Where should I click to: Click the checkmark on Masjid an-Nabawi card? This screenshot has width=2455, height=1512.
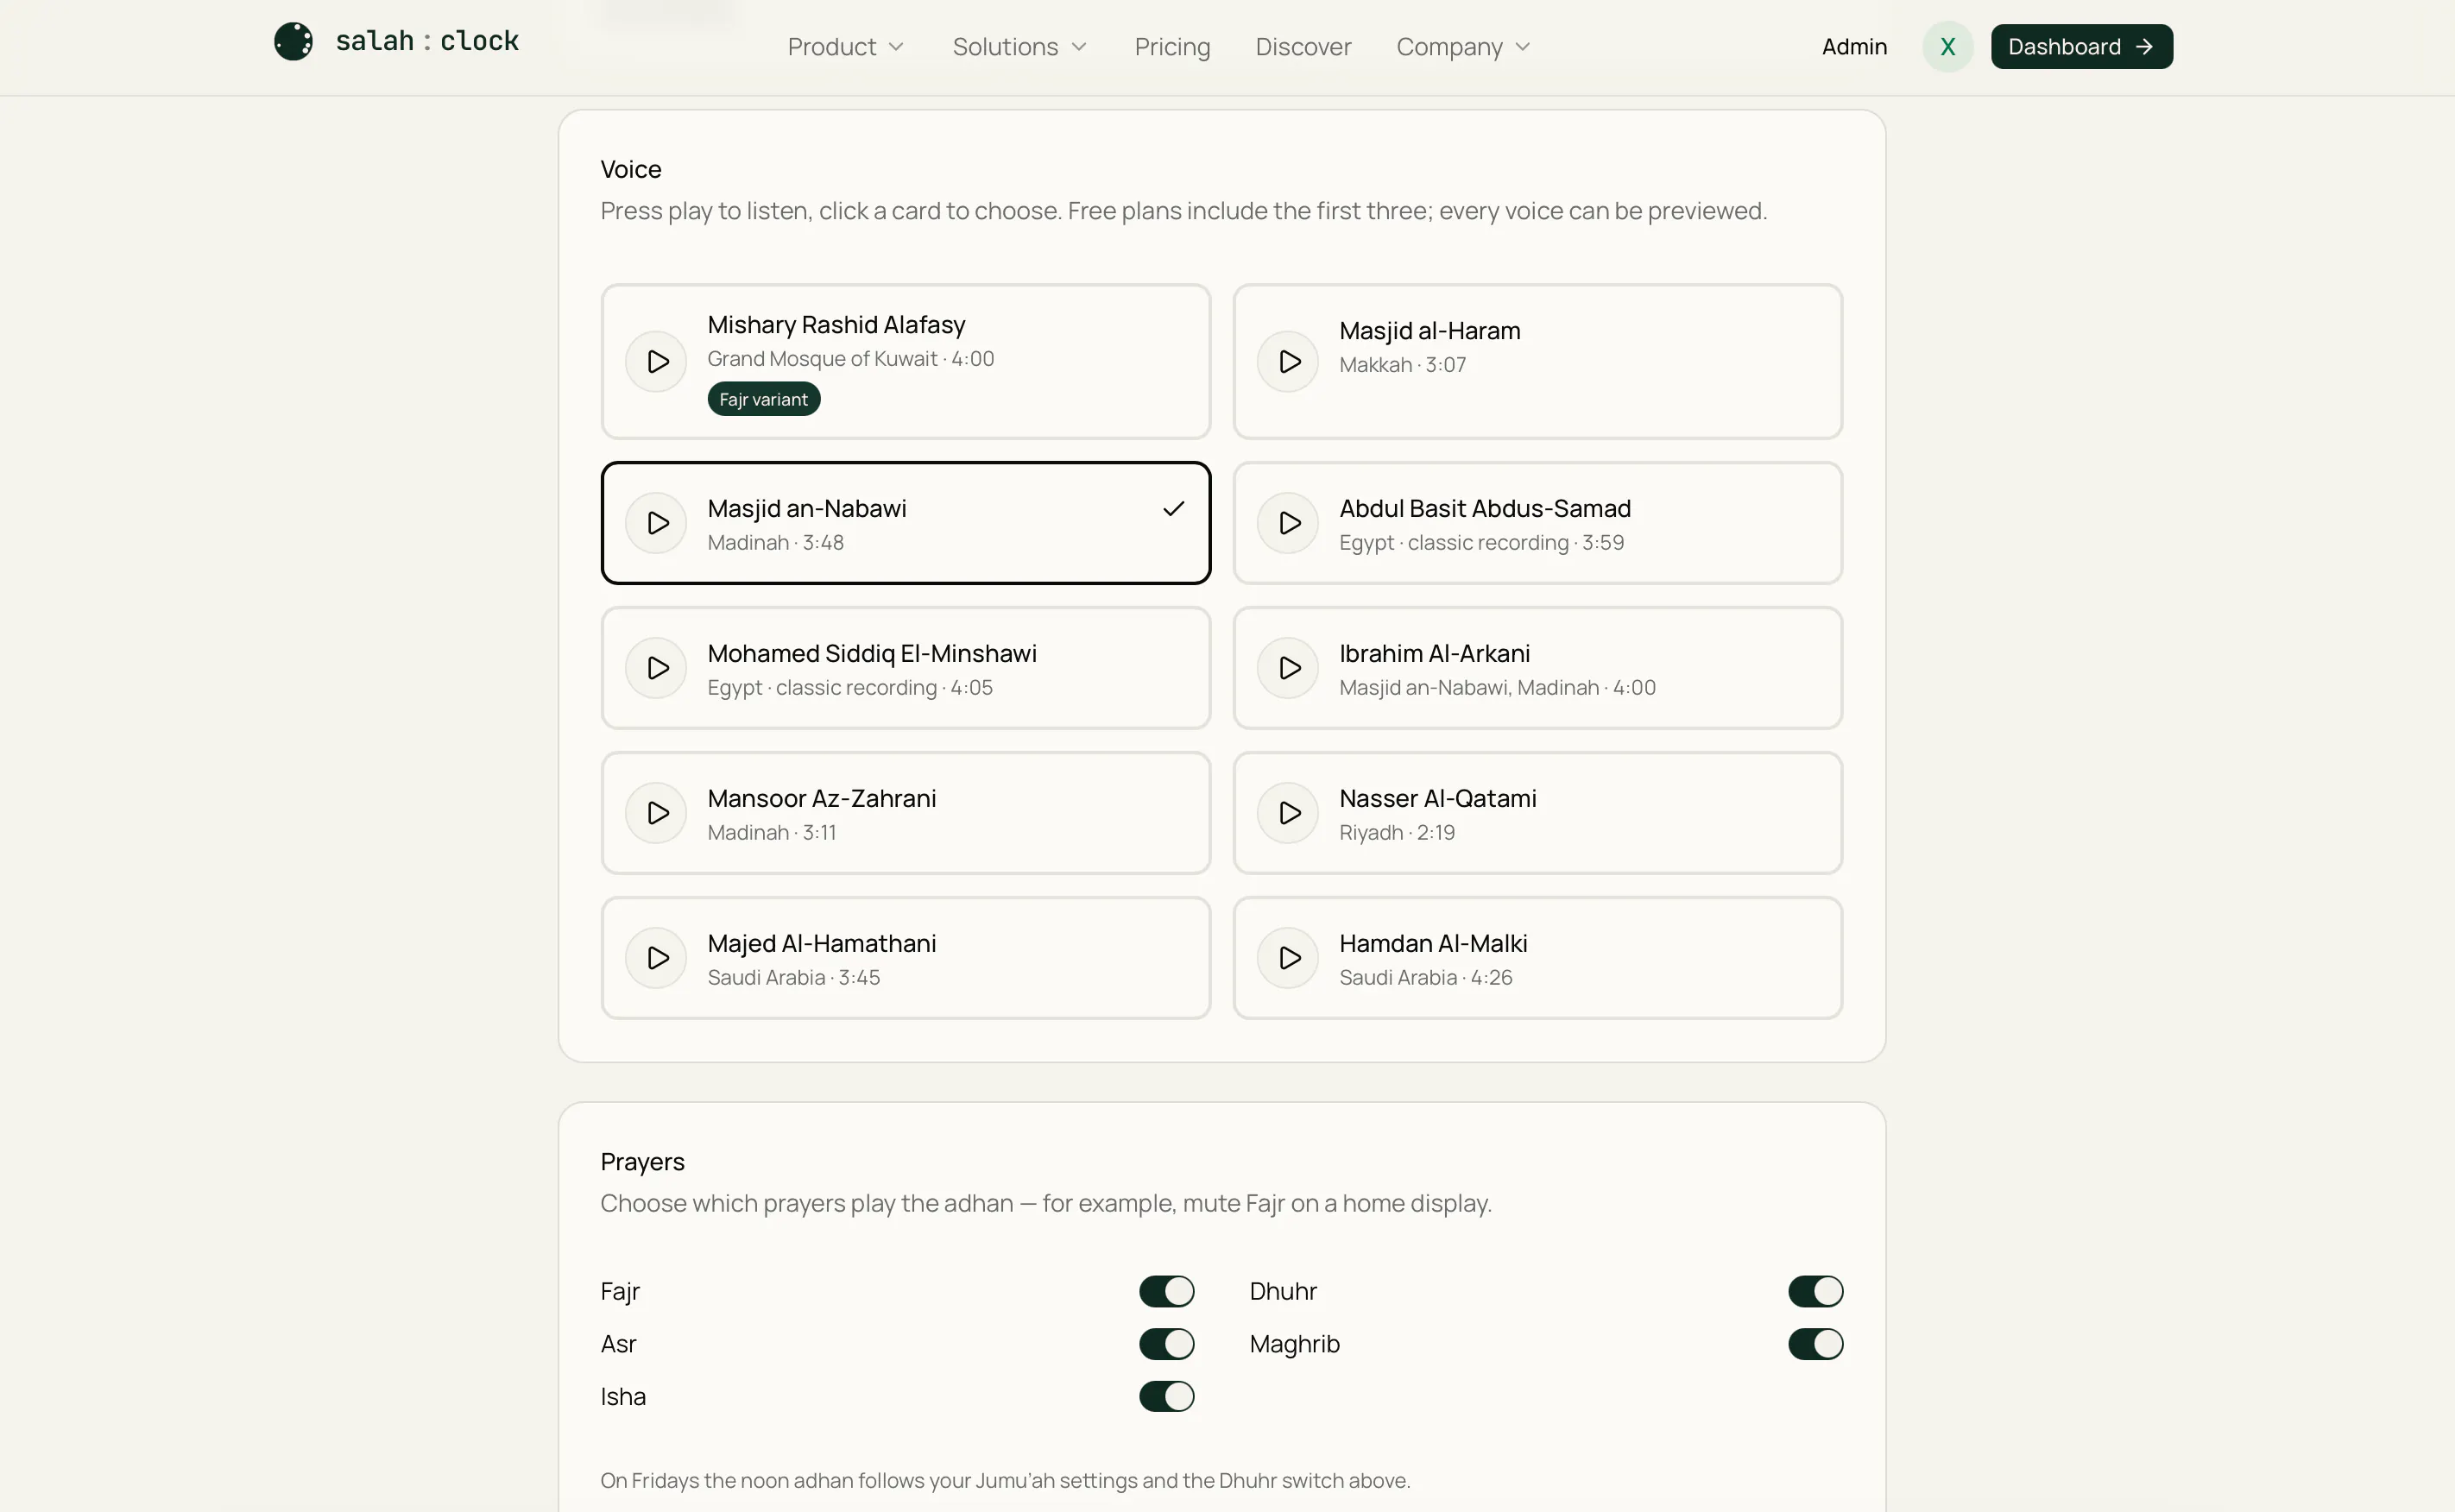(x=1173, y=508)
